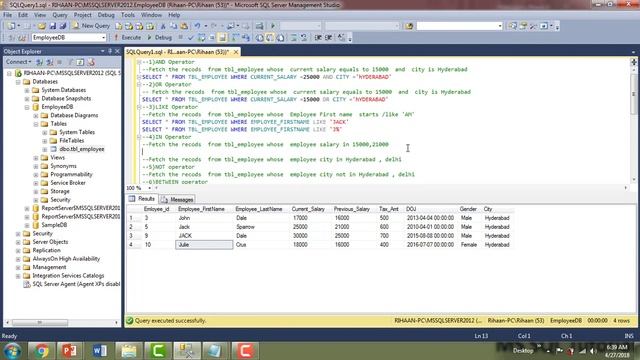Select the Management folder in Object Explorer
The image size is (640, 360).
click(x=49, y=267)
